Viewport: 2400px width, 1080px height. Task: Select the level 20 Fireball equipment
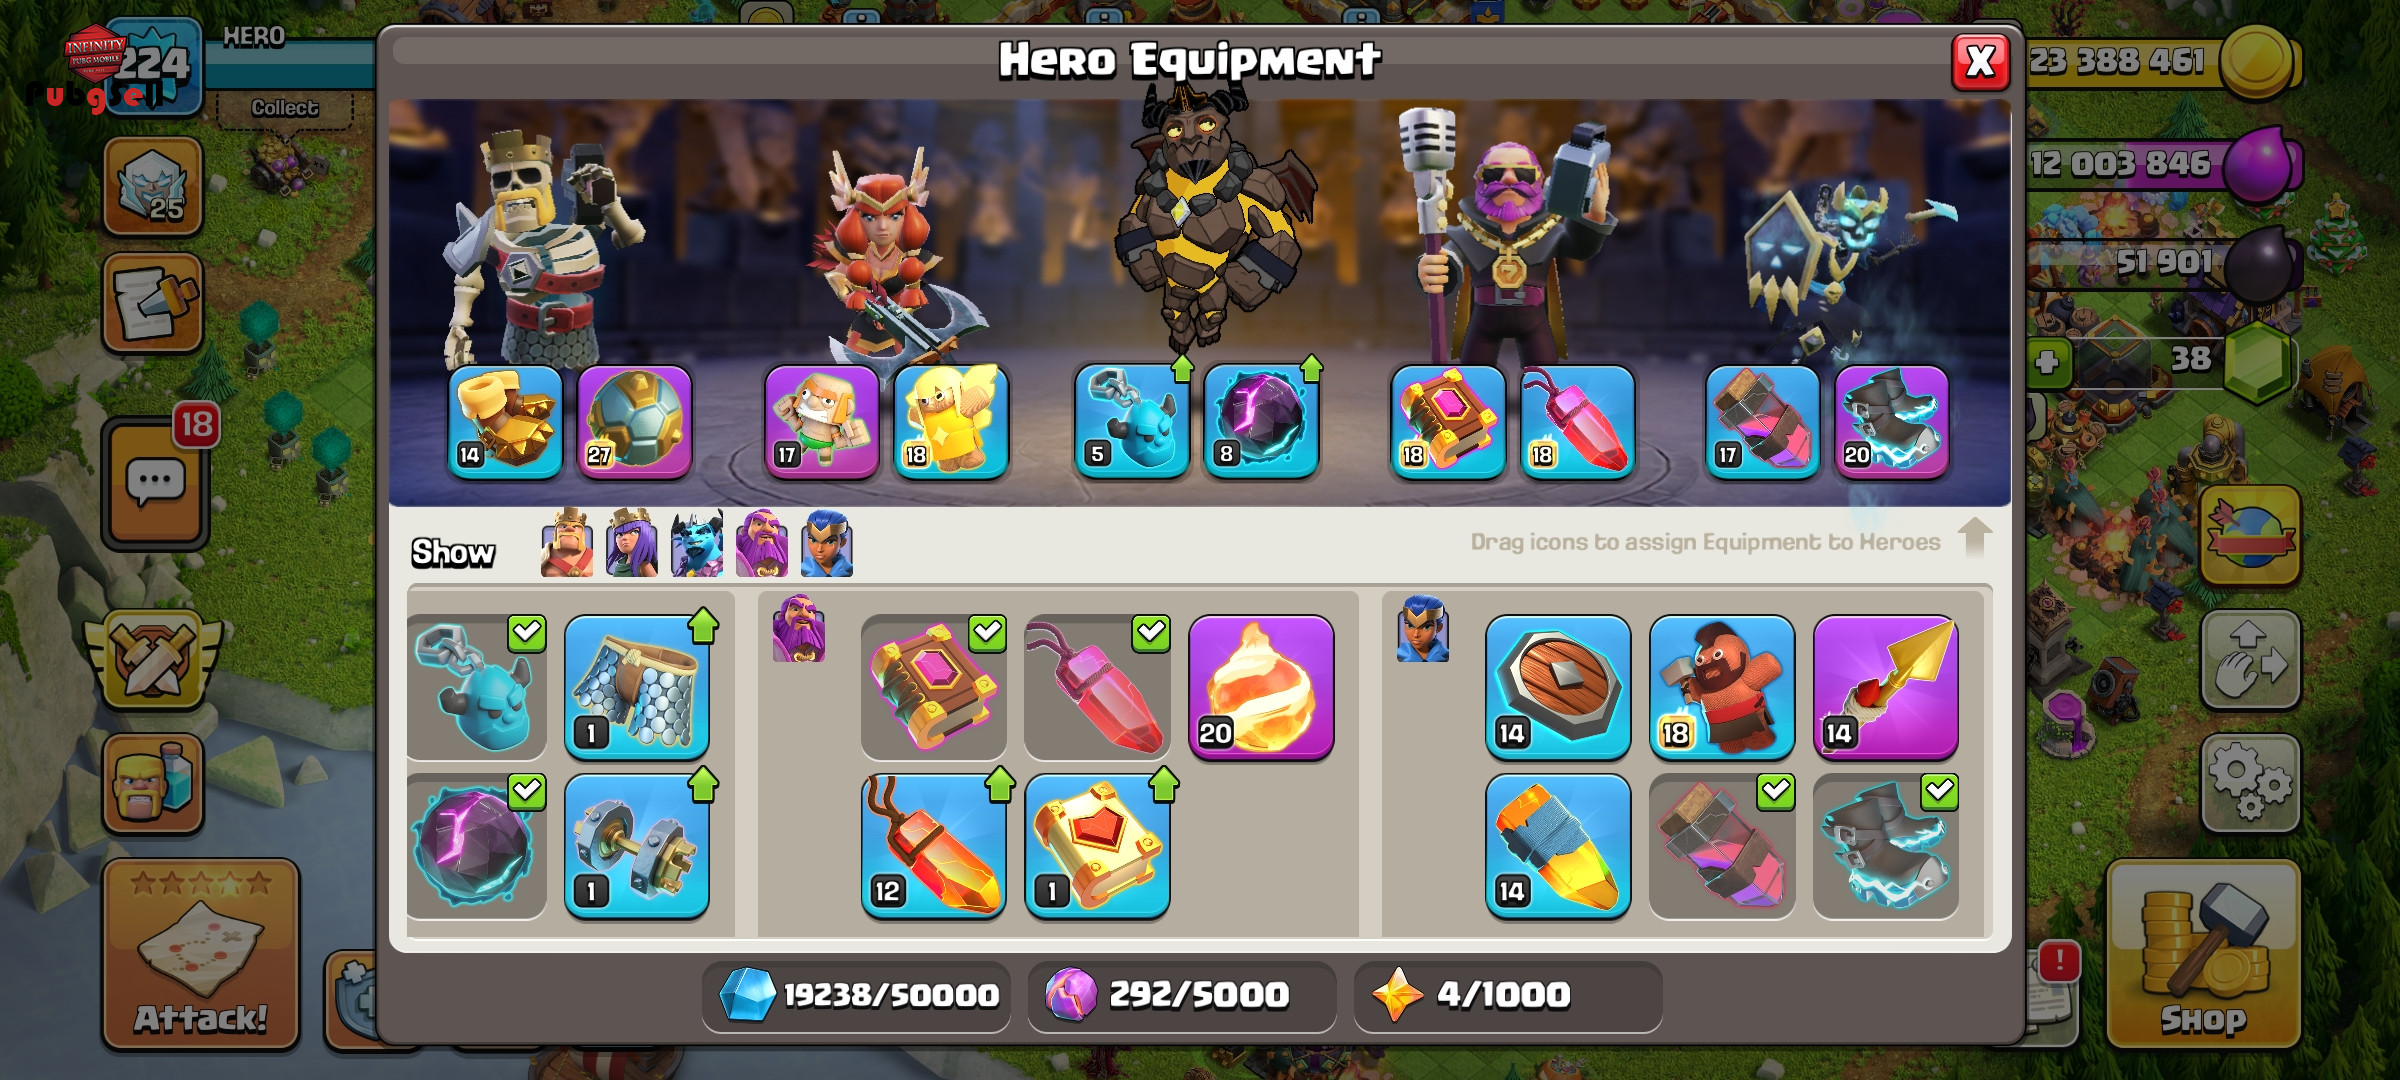(x=1261, y=687)
